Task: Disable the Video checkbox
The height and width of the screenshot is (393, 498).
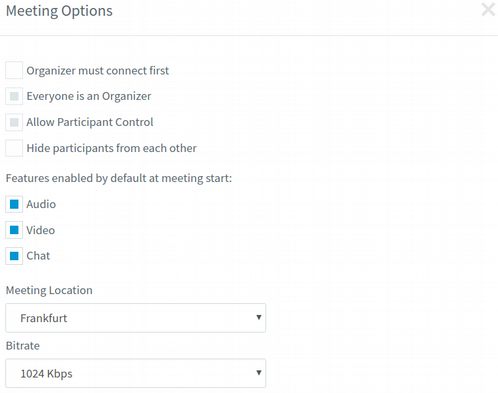Action: tap(14, 230)
